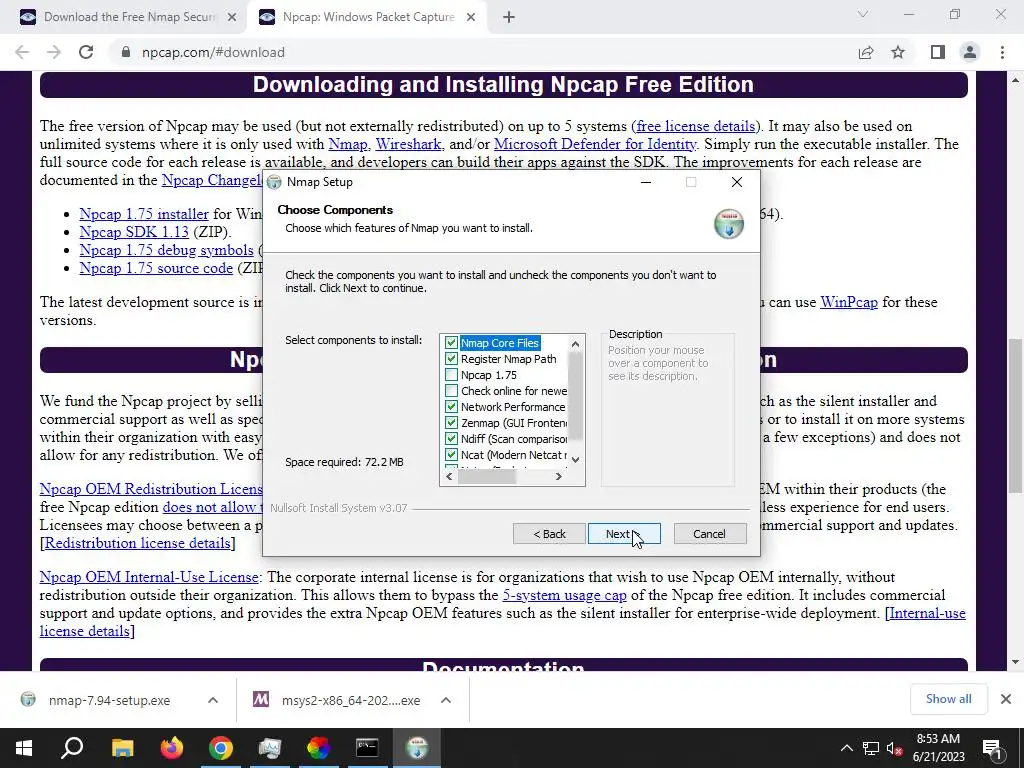Open the notification center icon
Screen dimensions: 1024x768
tap(993, 748)
